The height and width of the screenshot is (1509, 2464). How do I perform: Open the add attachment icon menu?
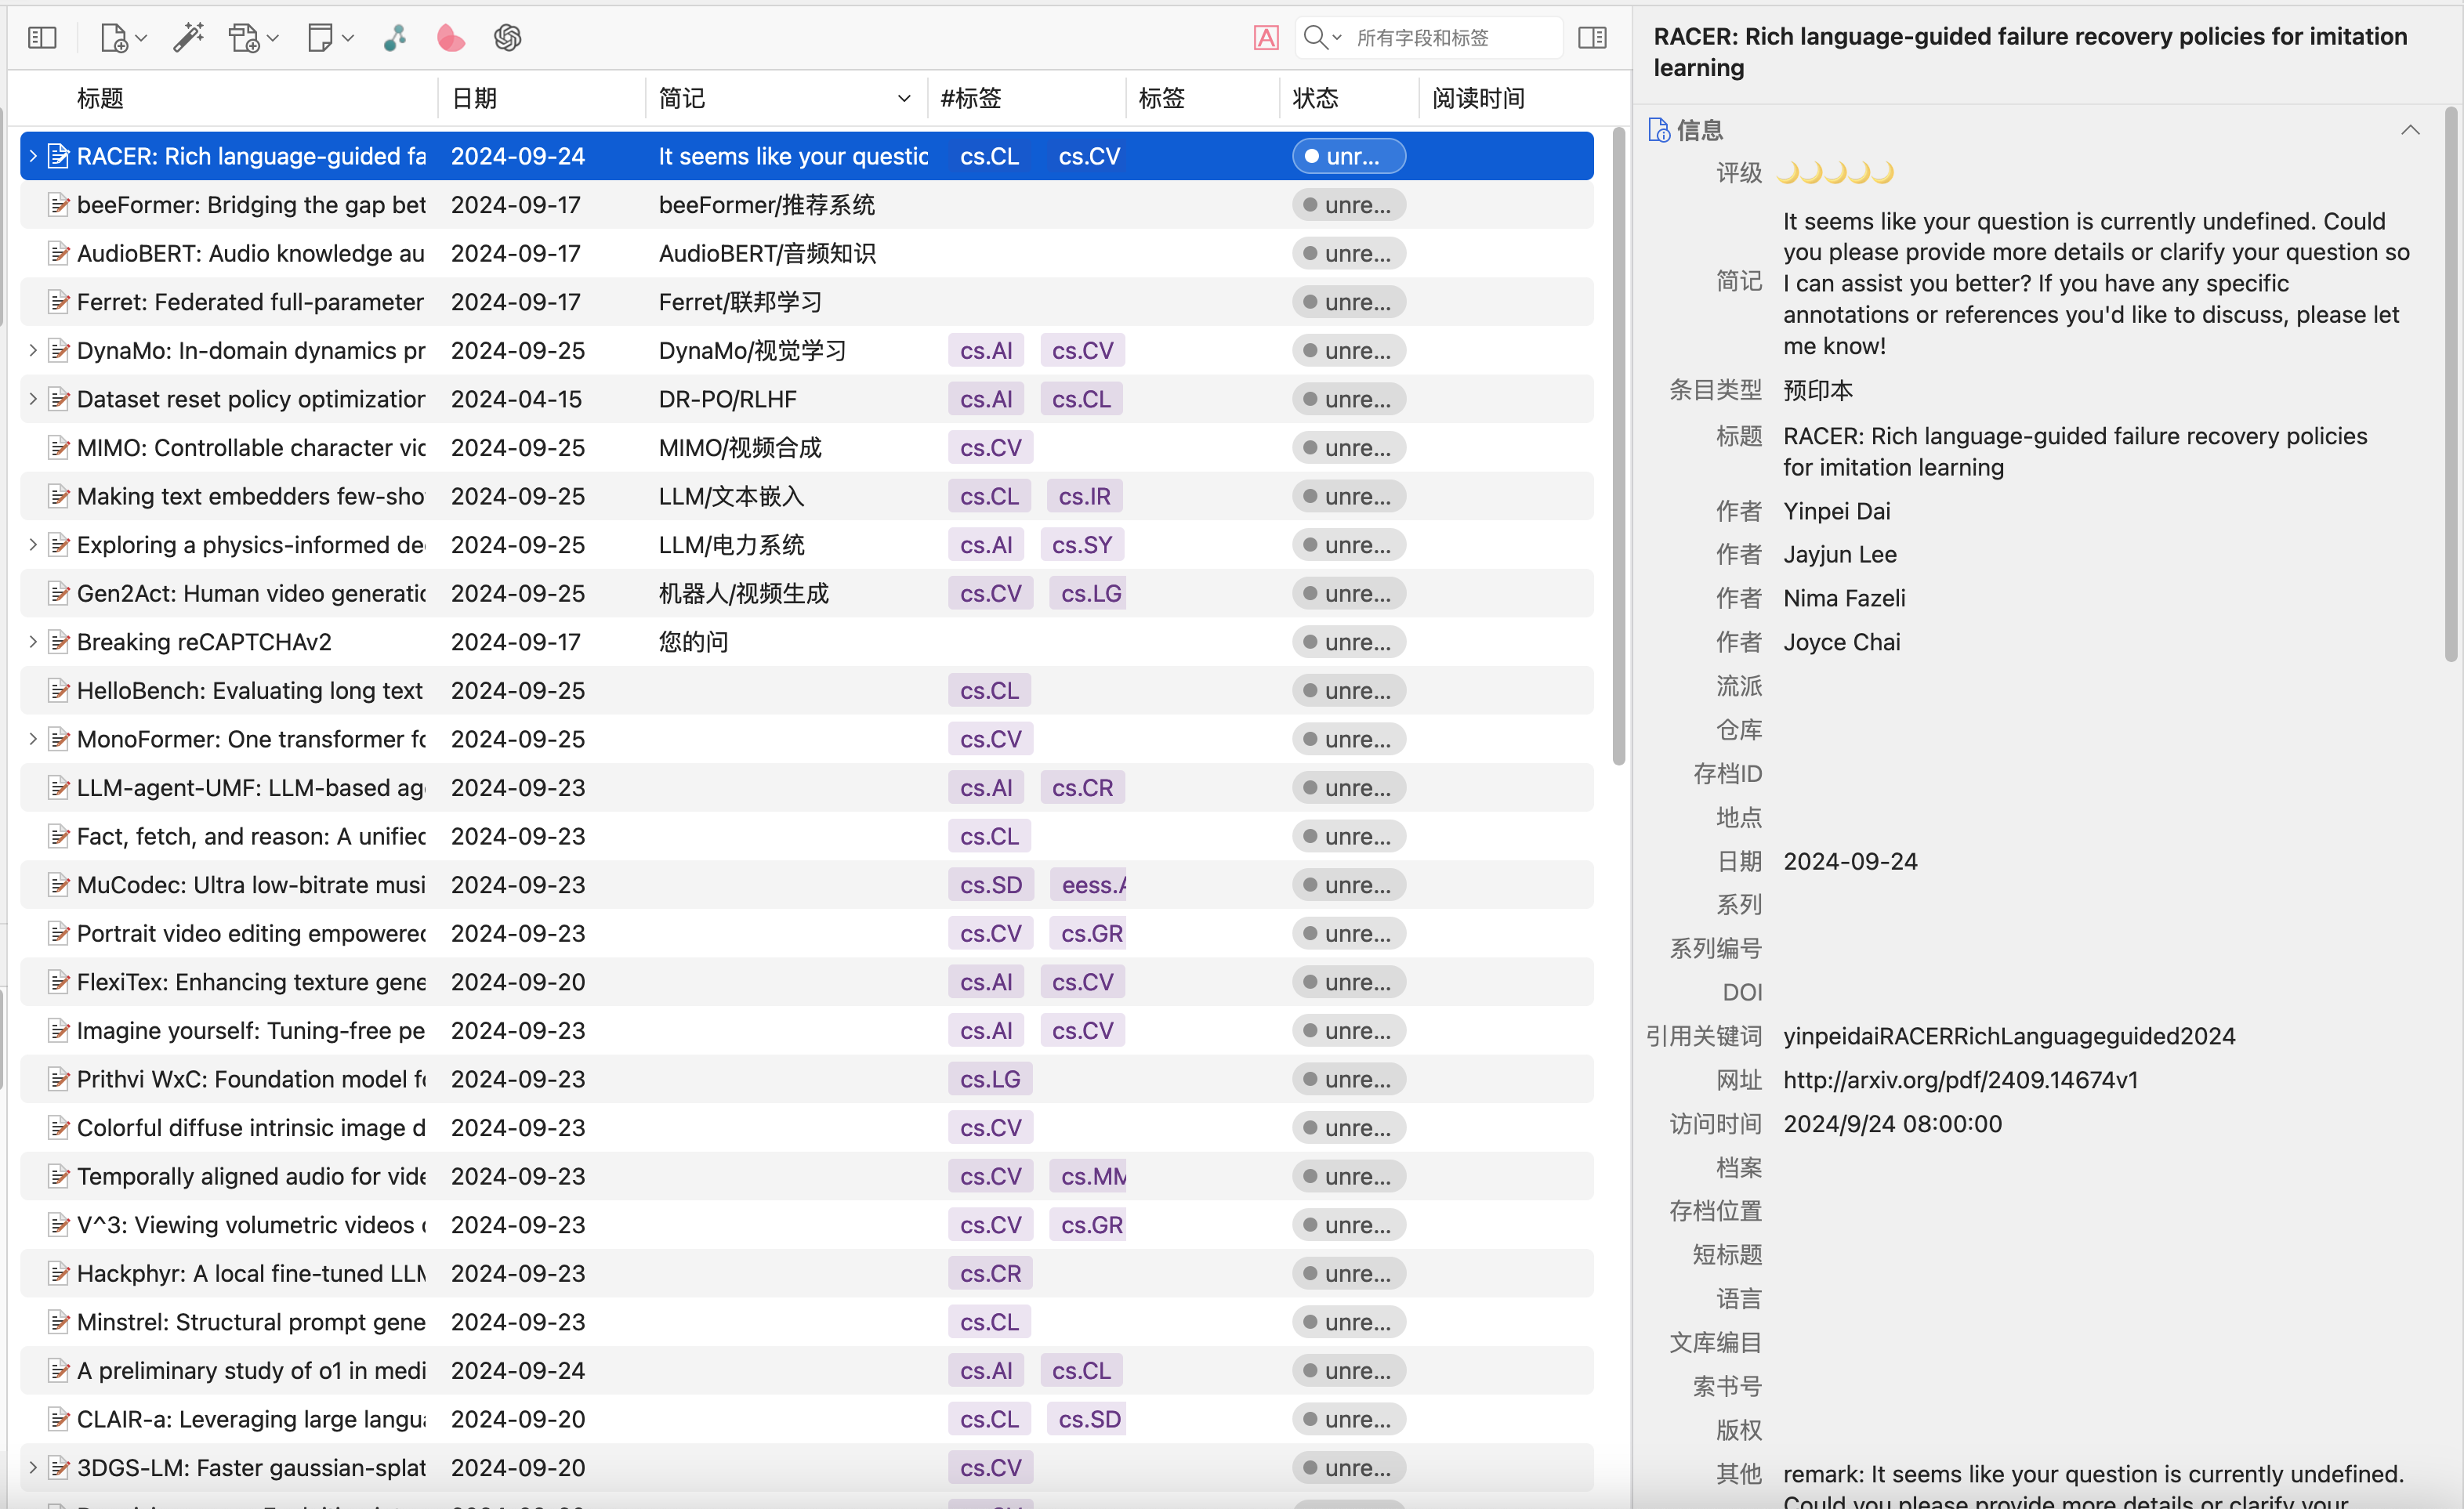coord(253,38)
